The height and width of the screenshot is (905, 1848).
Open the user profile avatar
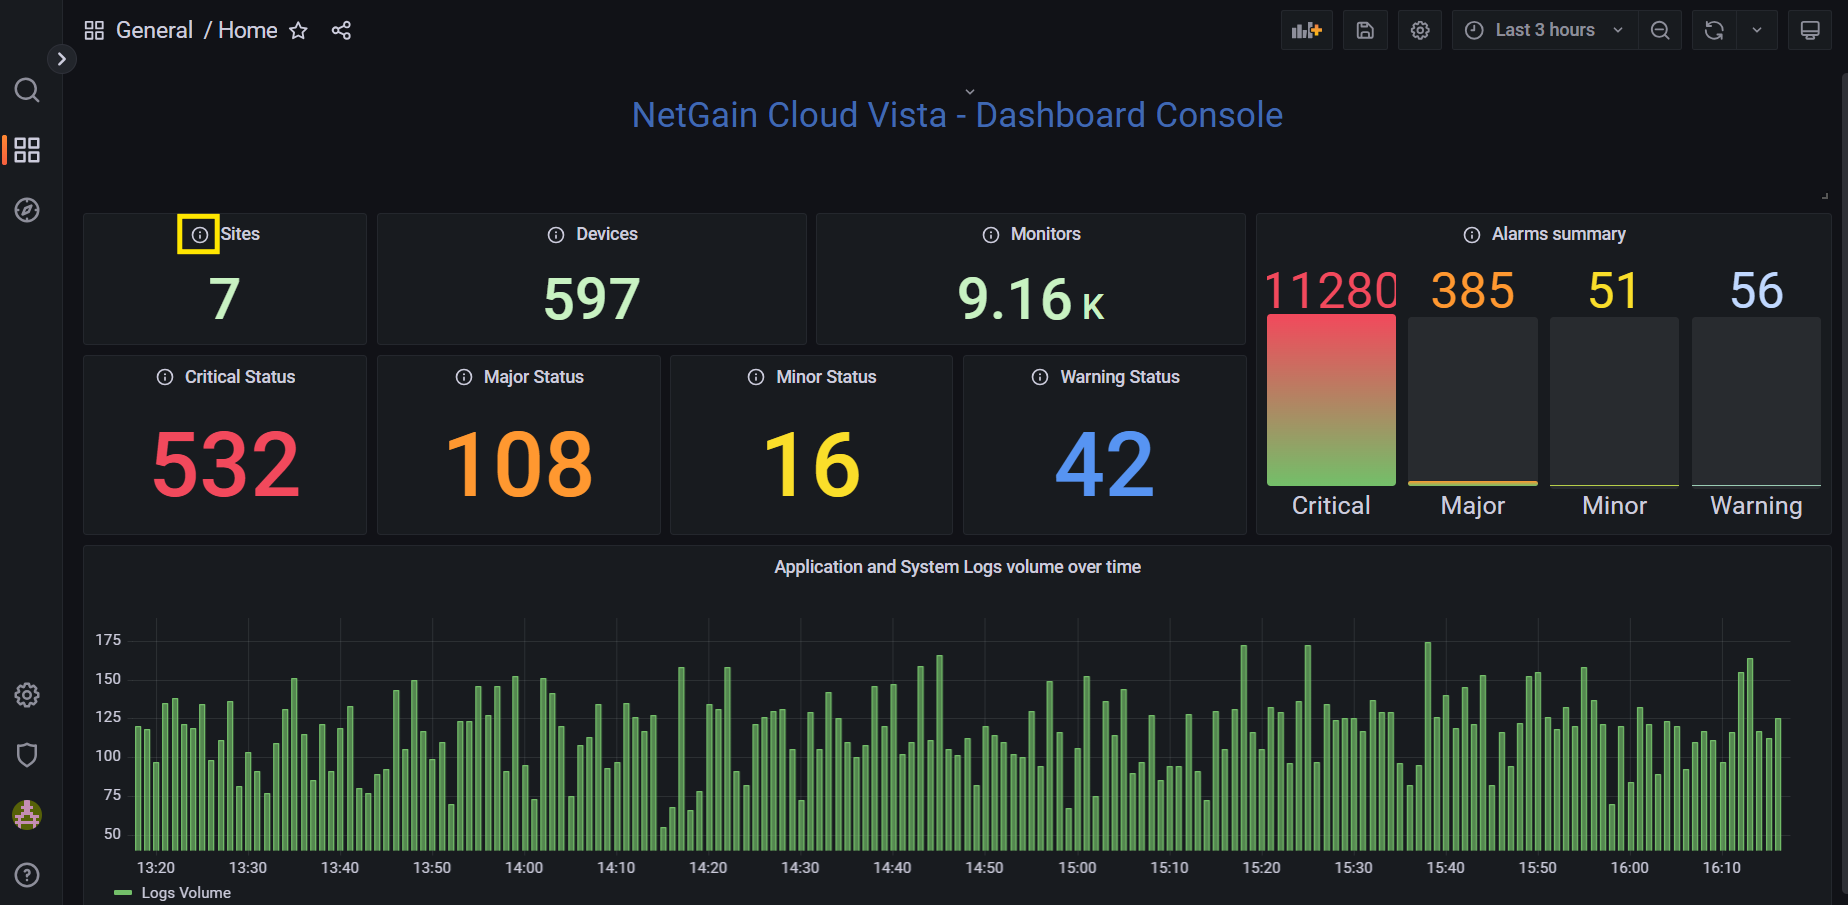(x=27, y=815)
